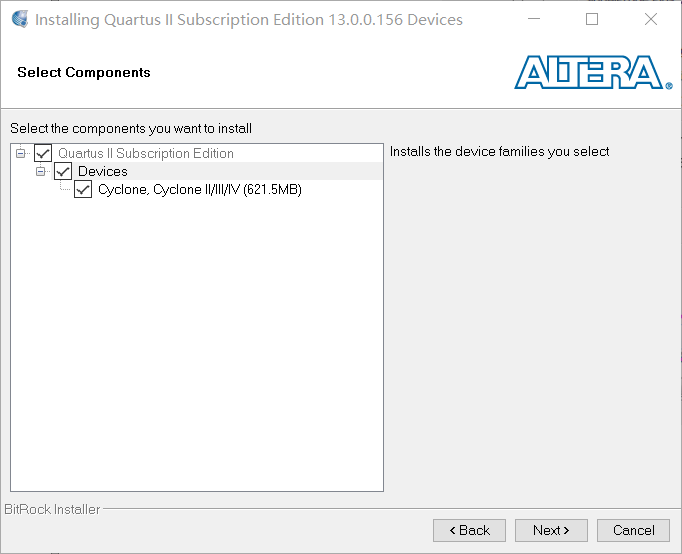
Task: Proceed by clicking the Next button
Action: tap(551, 530)
